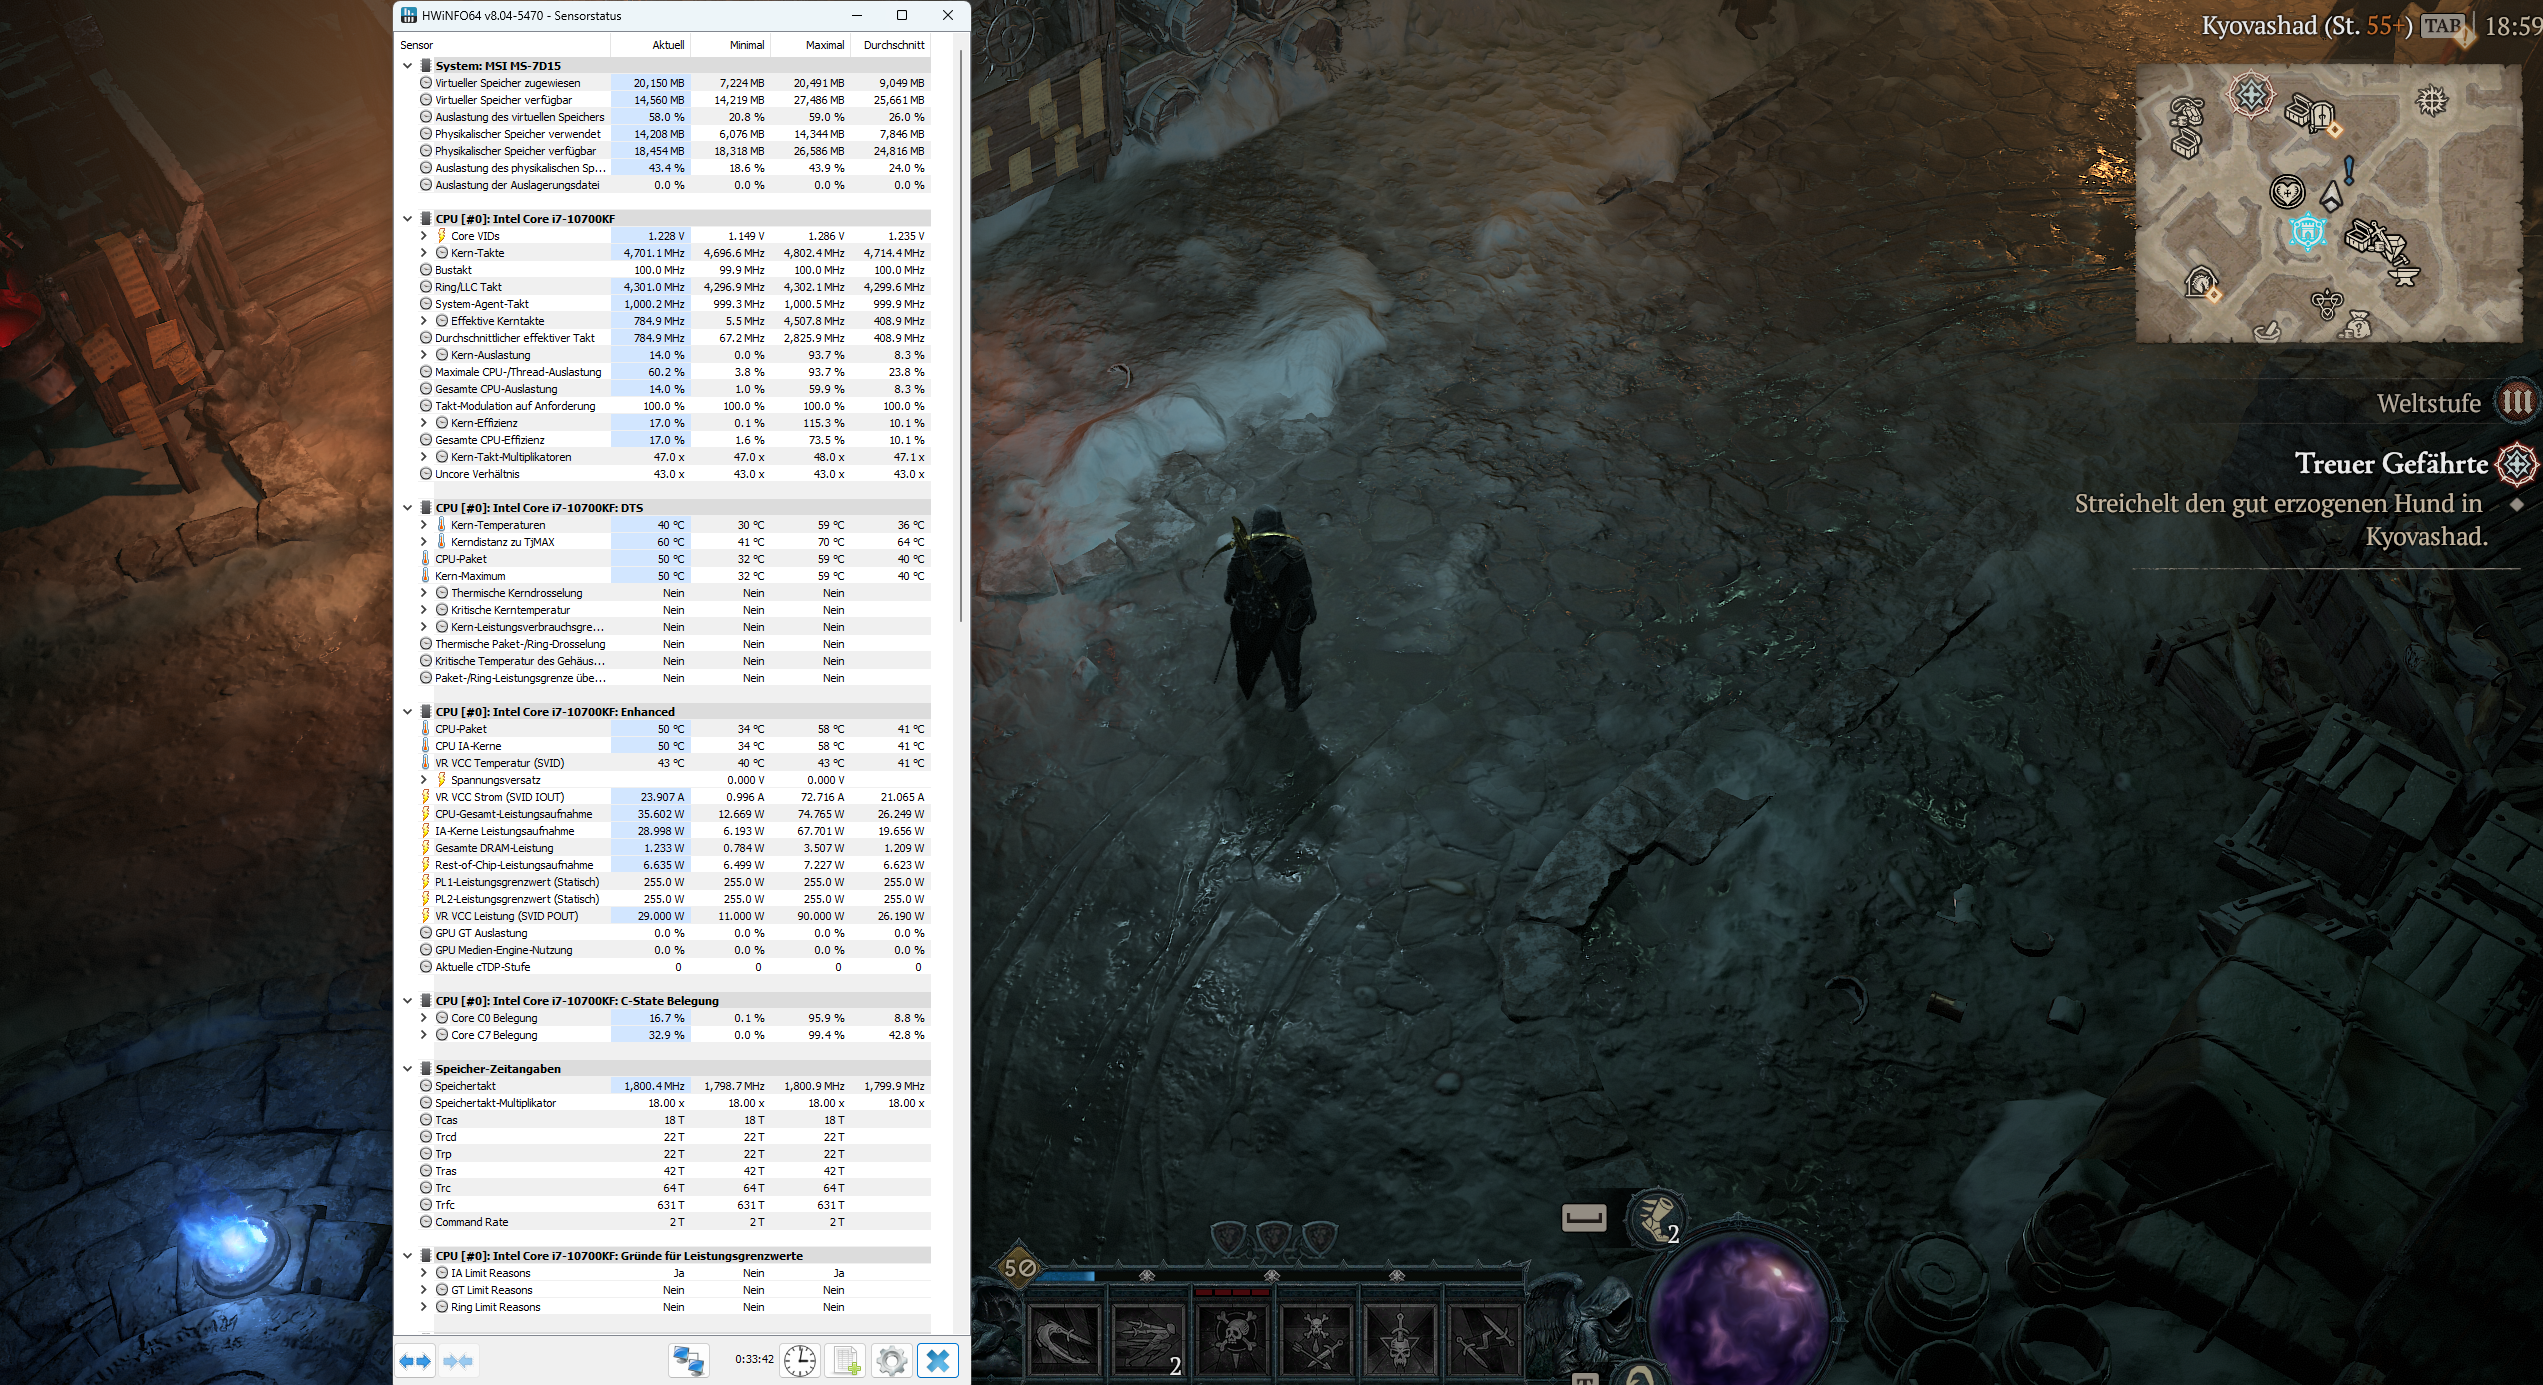Click the spiked sun icon on minimap
Viewport: 2543px width, 1385px height.
(x=2431, y=100)
